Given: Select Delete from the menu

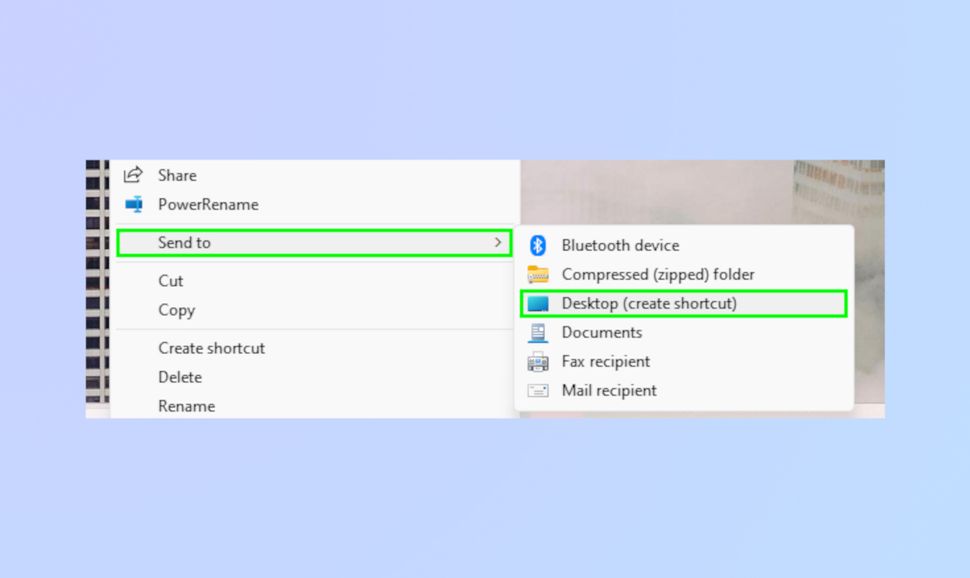Looking at the screenshot, I should pyautogui.click(x=180, y=377).
